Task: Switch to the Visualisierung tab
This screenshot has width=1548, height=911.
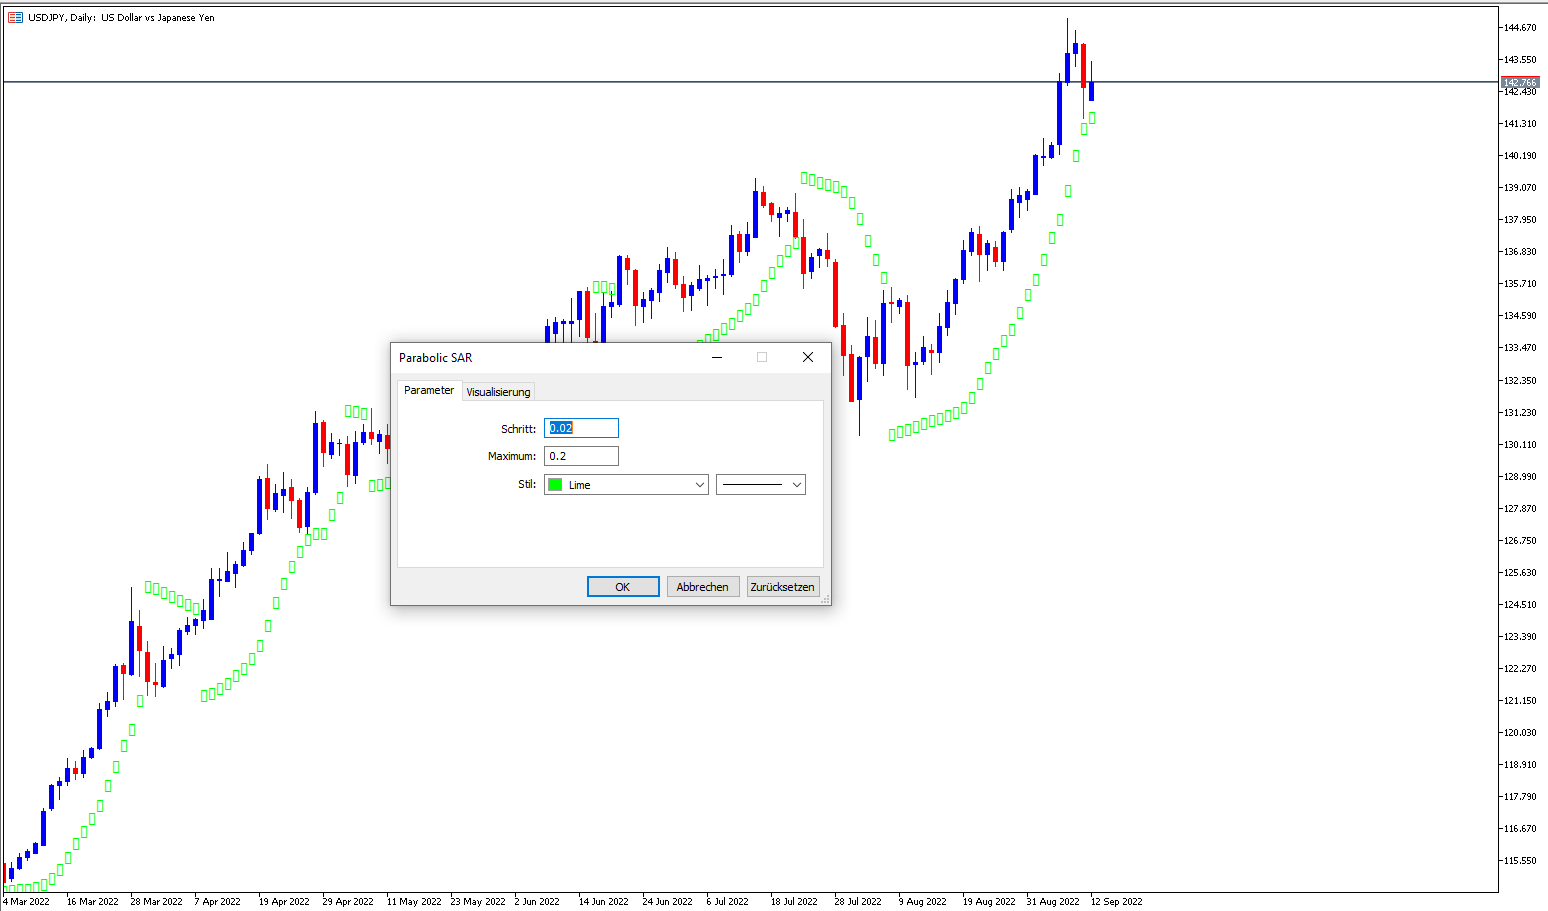Action: point(498,392)
